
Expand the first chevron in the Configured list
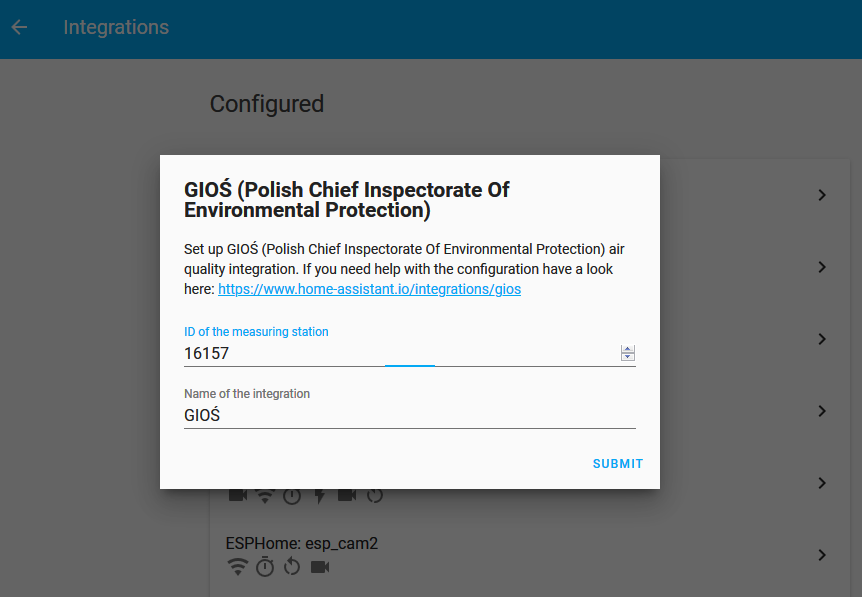(822, 195)
